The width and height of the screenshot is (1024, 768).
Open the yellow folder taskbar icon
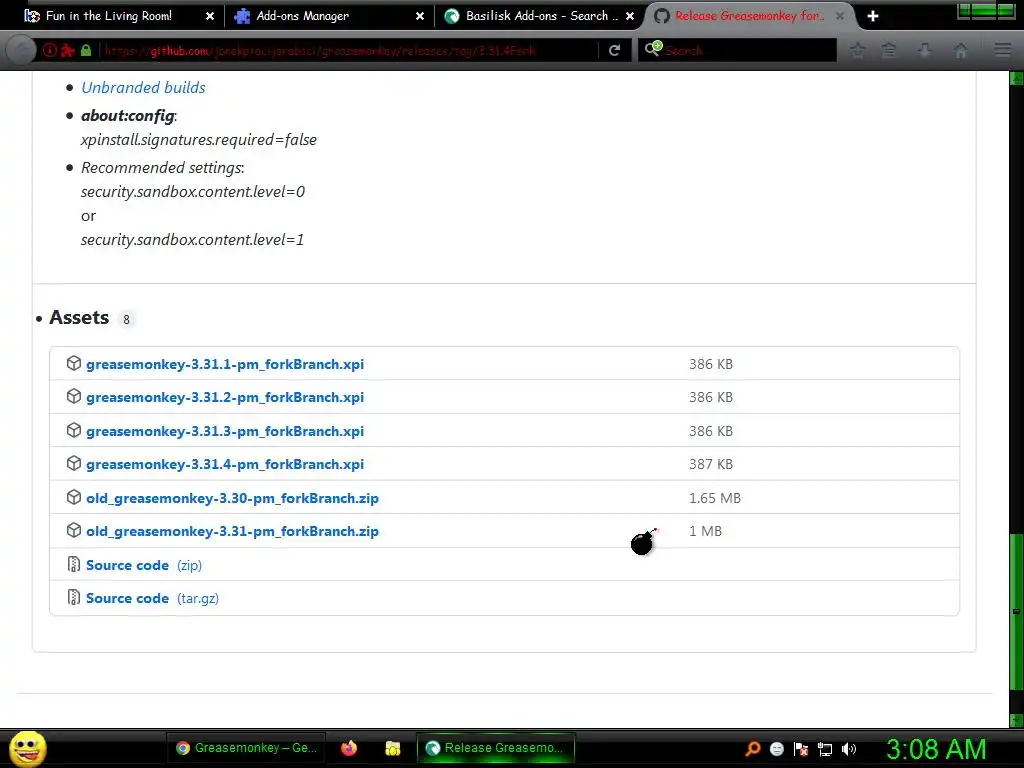tap(392, 748)
